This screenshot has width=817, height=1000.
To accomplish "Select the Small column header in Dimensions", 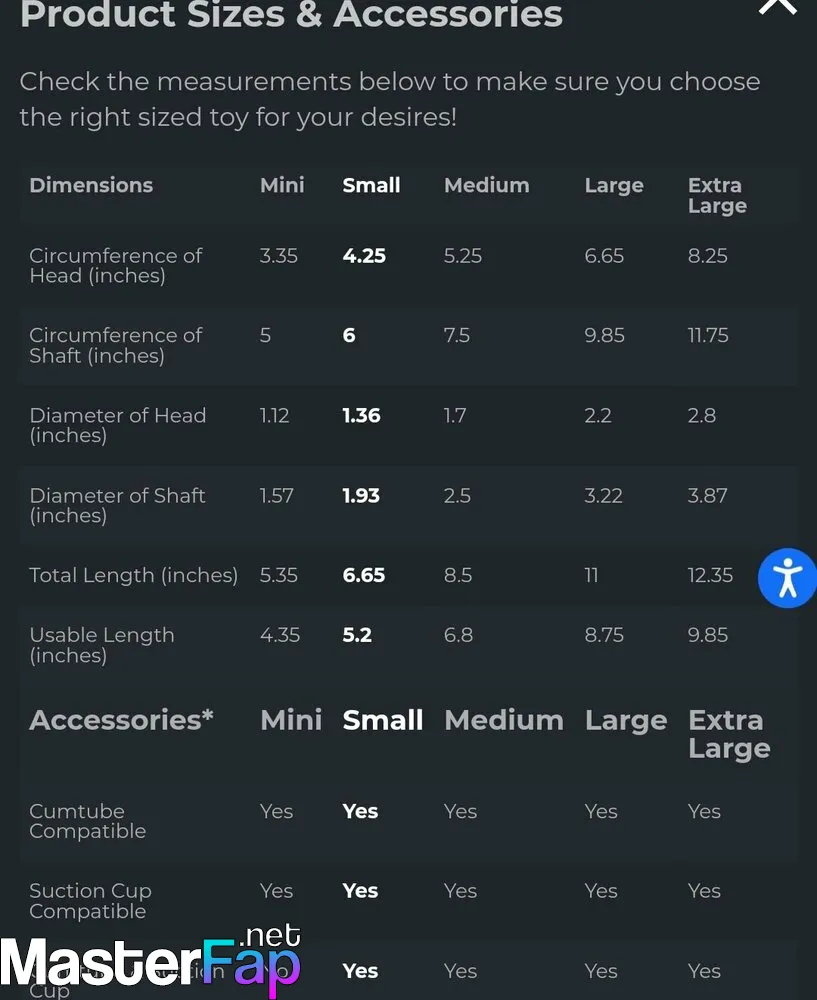I will click(371, 186).
